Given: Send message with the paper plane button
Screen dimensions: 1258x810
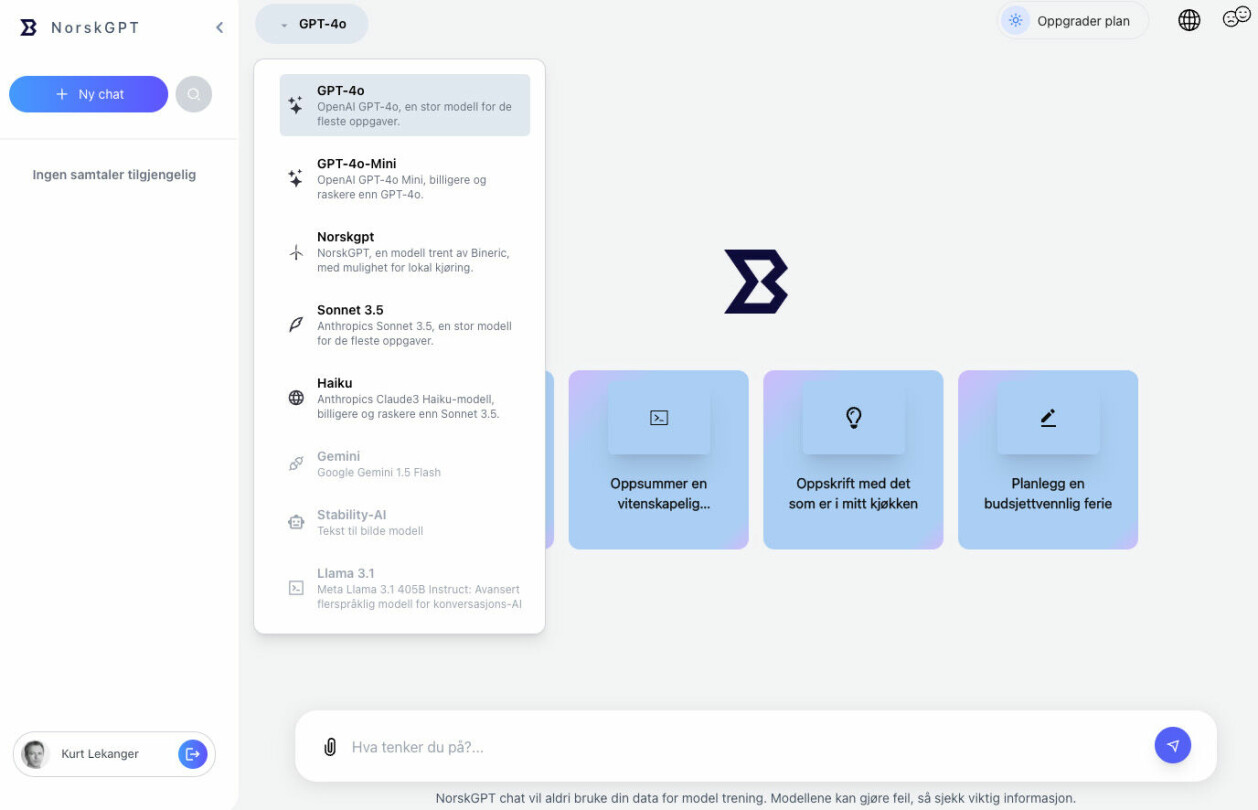Looking at the screenshot, I should 1173,746.
